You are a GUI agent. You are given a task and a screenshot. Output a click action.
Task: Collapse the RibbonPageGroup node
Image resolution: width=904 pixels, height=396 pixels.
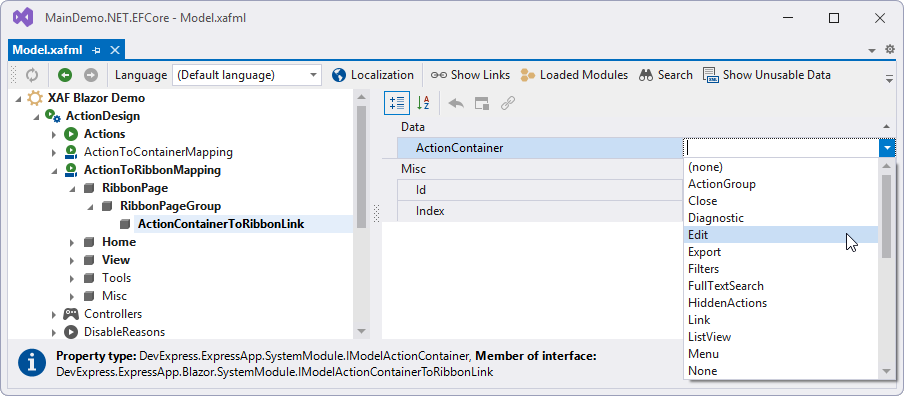pyautogui.click(x=90, y=206)
